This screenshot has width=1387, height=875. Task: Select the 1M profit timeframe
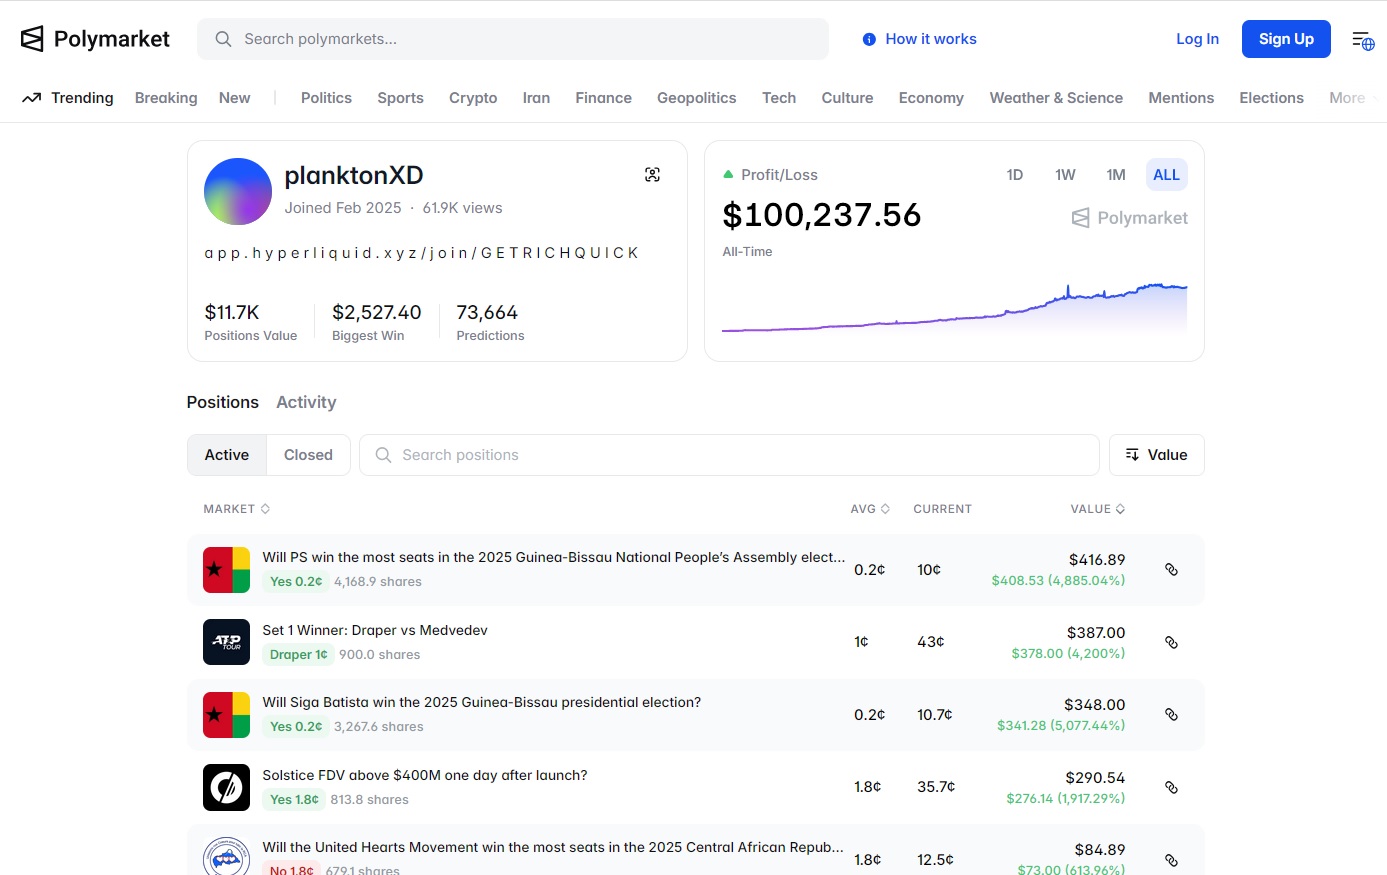point(1116,175)
